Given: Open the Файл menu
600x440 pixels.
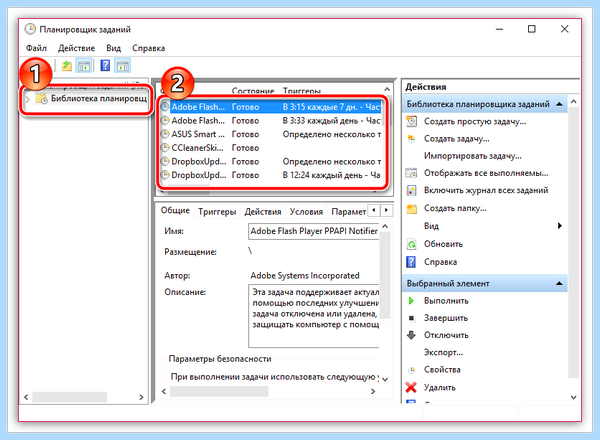Looking at the screenshot, I should click(36, 48).
